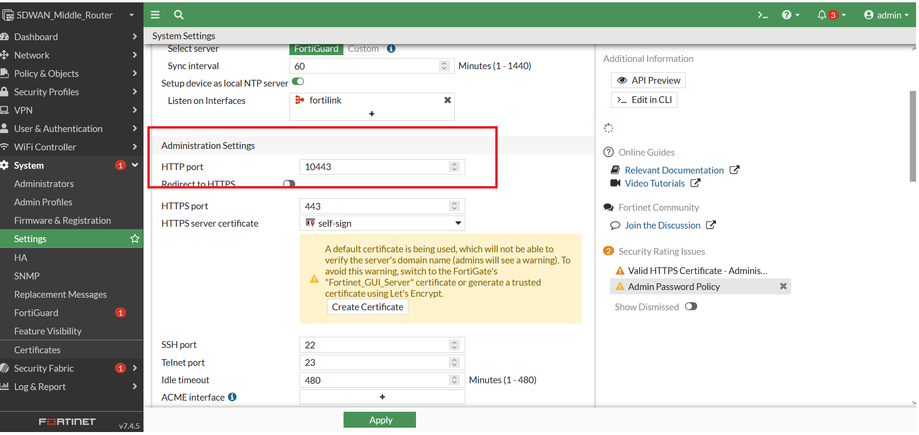Expand the Policy & Objects menu
This screenshot has height=435, width=919.
point(72,73)
